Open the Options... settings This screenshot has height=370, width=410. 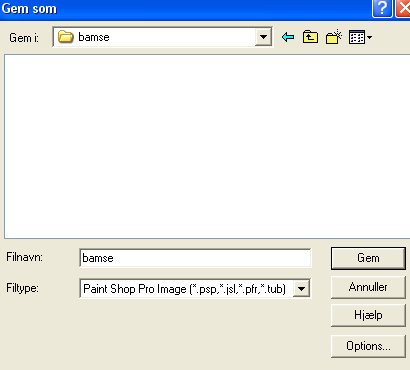[x=368, y=346]
